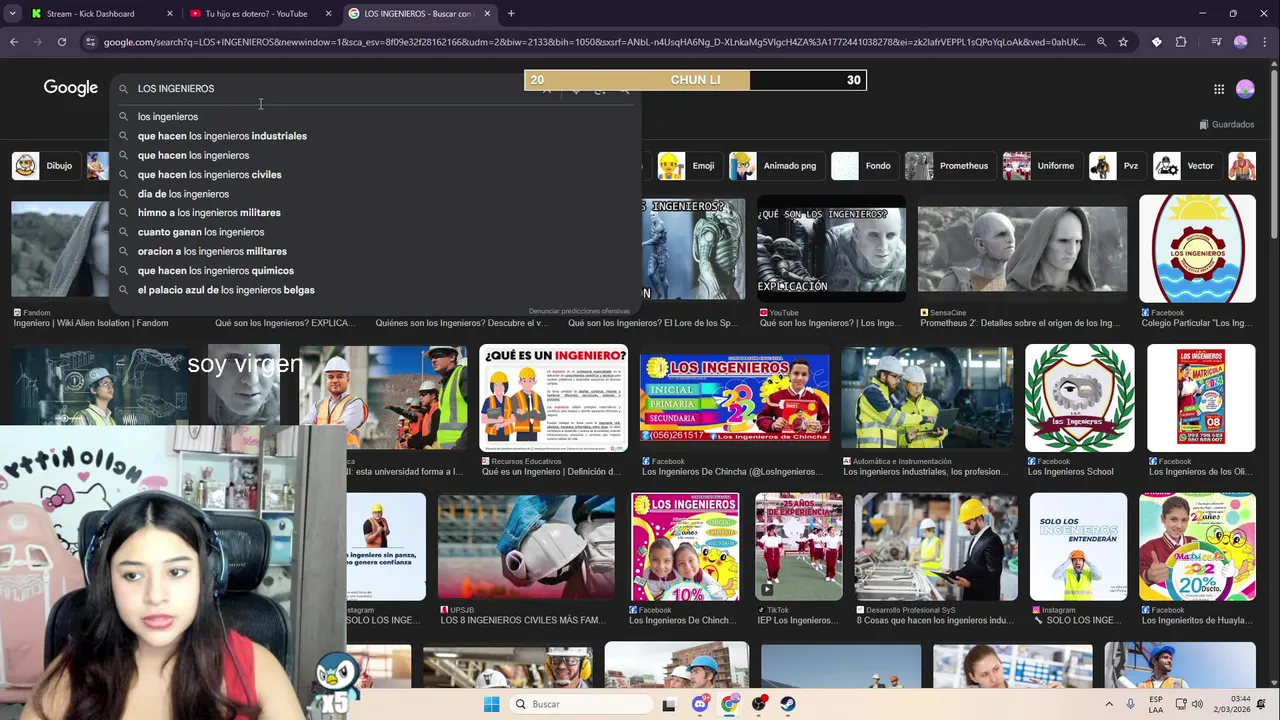Reload the page with the refresh icon
This screenshot has width=1280, height=720.
tap(62, 42)
